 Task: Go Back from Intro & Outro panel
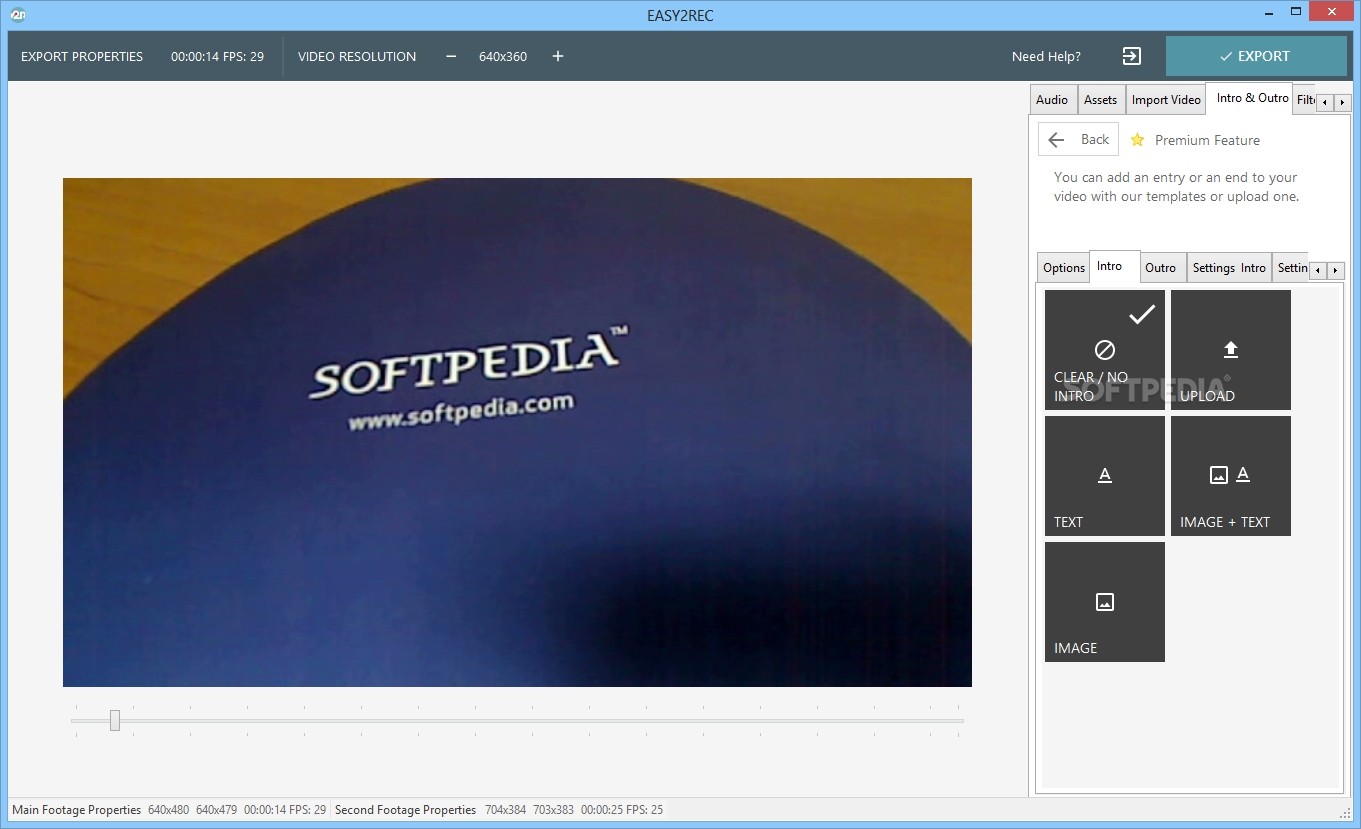click(x=1078, y=140)
